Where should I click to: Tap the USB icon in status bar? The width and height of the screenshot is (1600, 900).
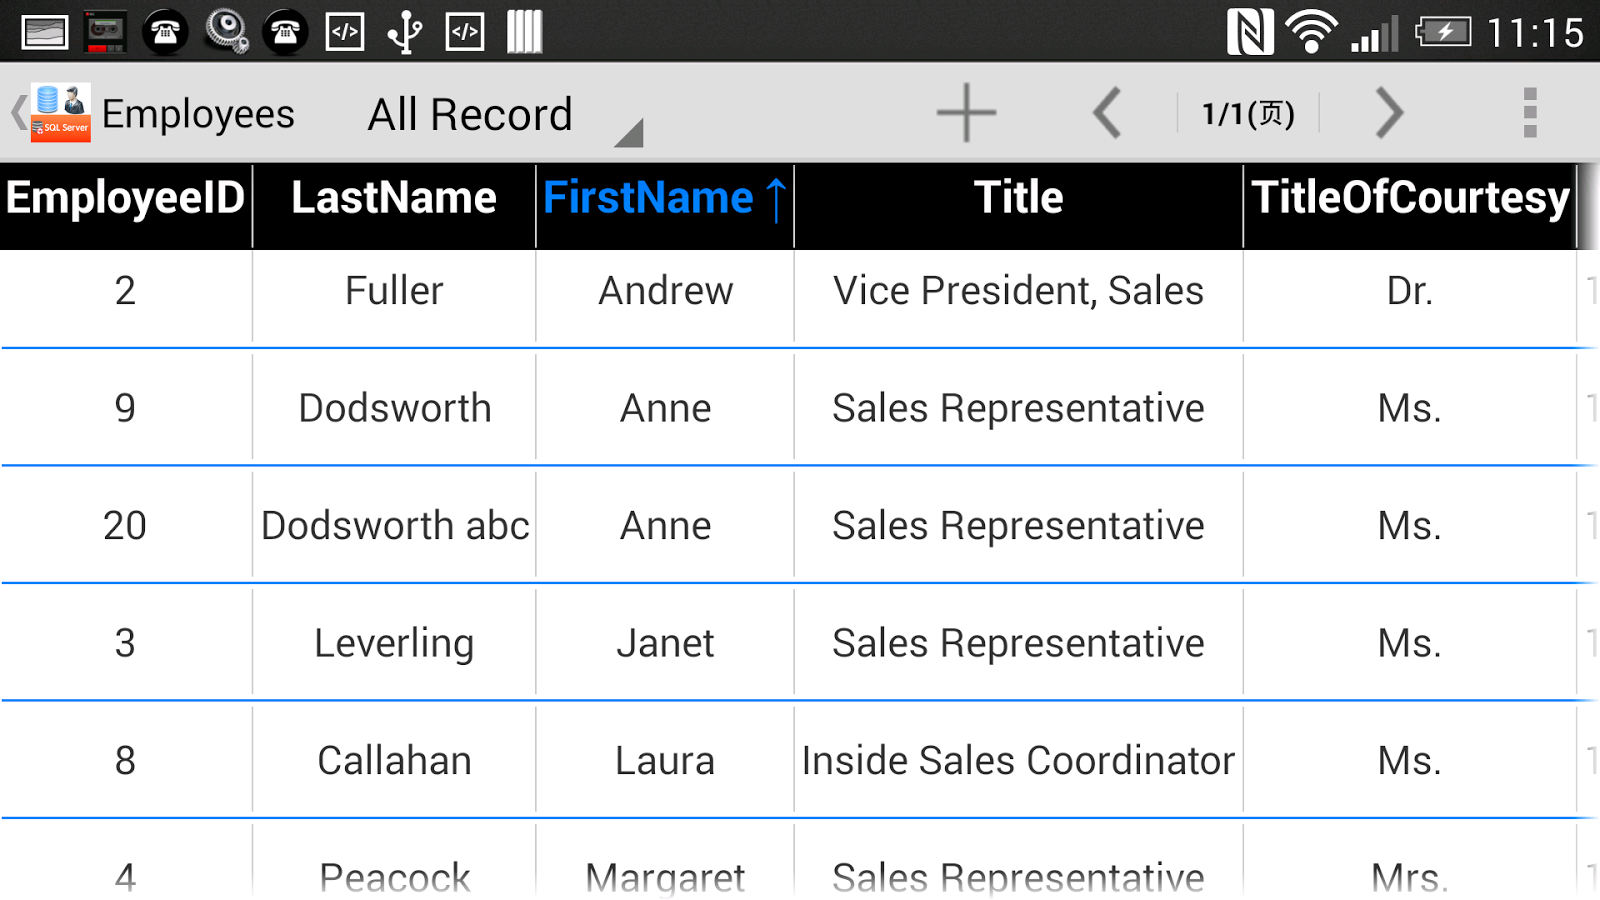click(x=405, y=32)
